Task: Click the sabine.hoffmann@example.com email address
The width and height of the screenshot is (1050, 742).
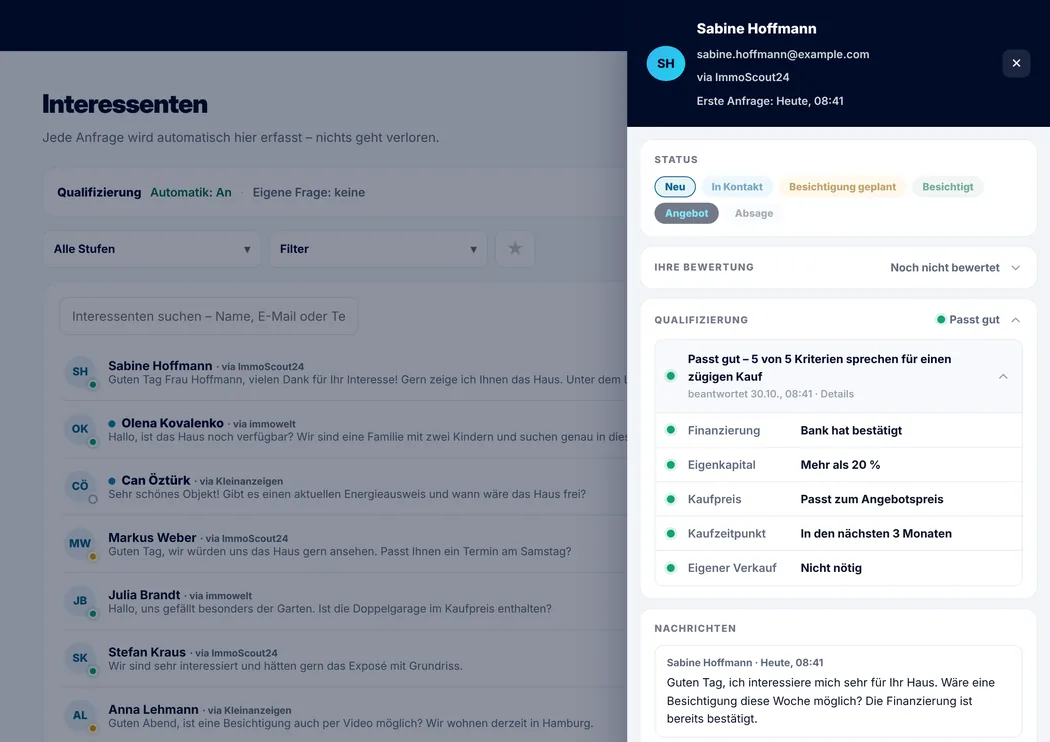Action: click(x=783, y=54)
